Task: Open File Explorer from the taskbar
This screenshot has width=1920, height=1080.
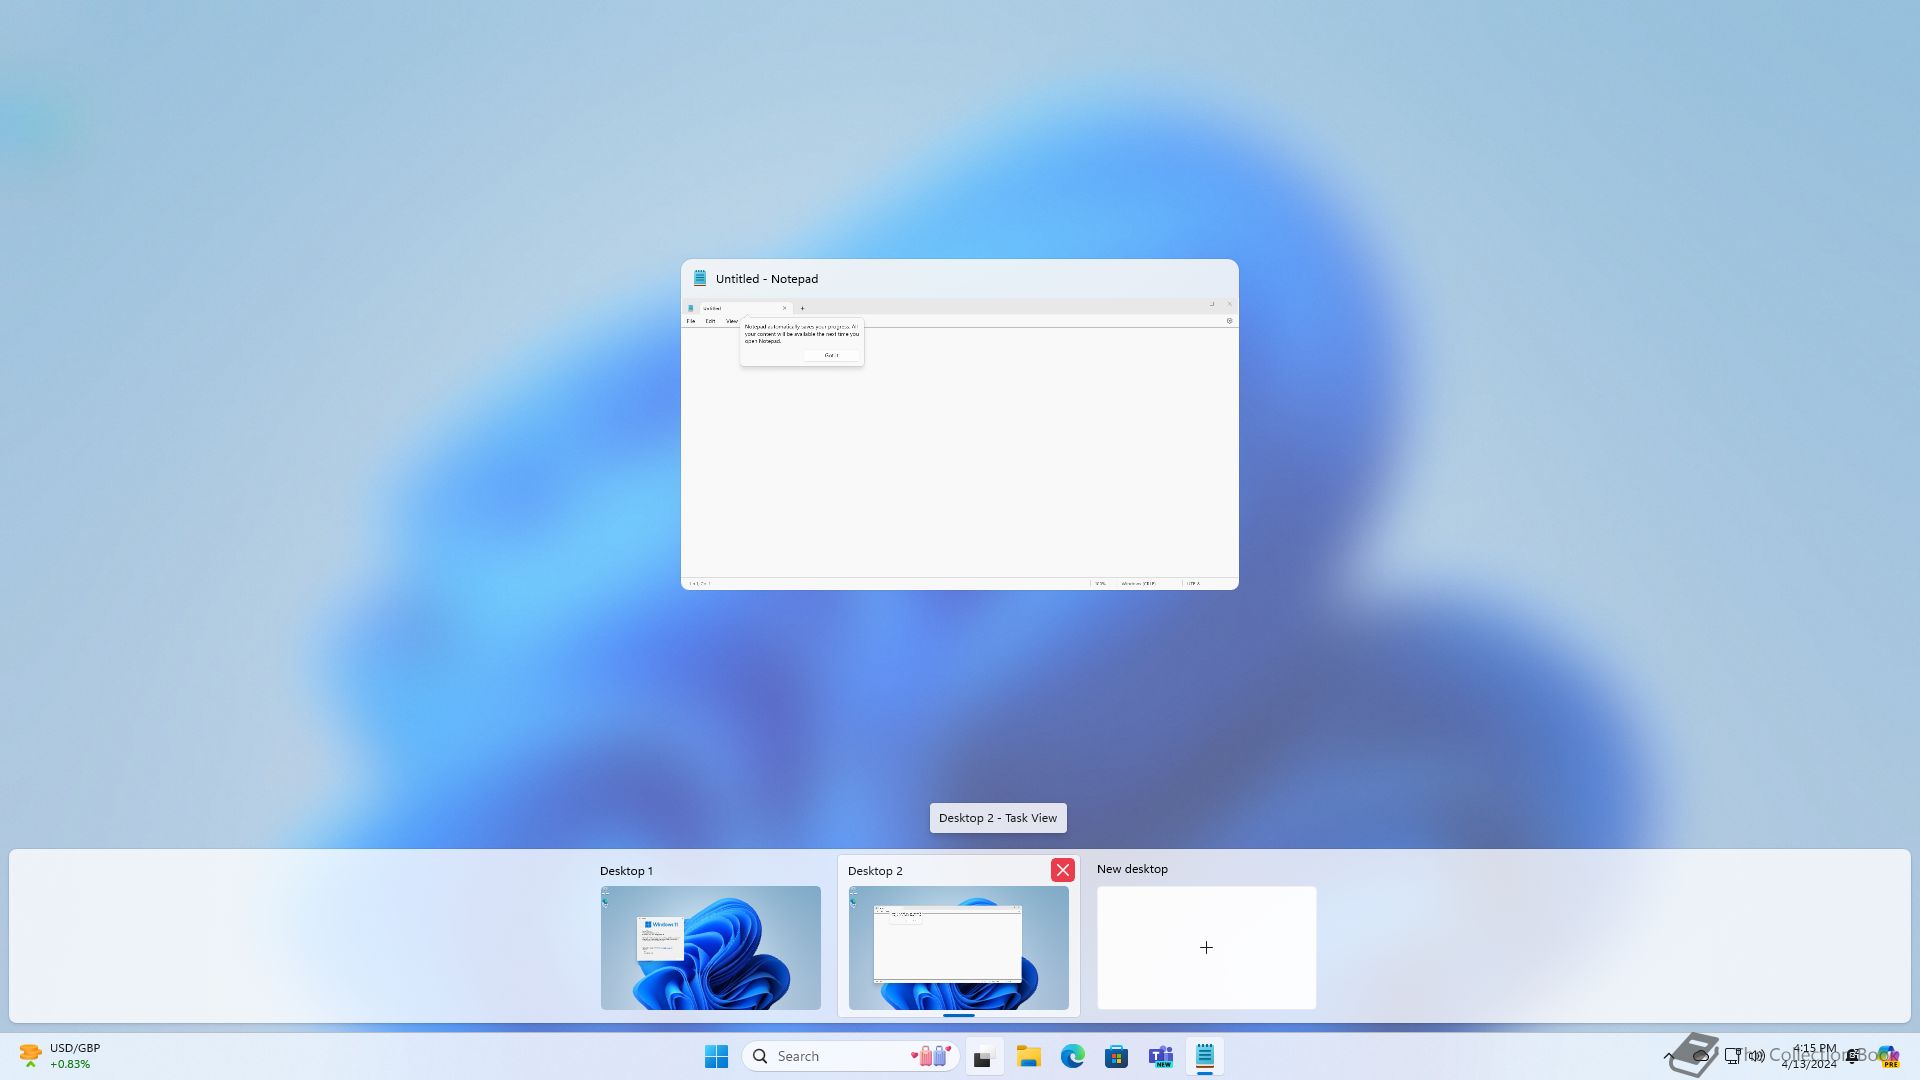Action: click(1028, 1056)
